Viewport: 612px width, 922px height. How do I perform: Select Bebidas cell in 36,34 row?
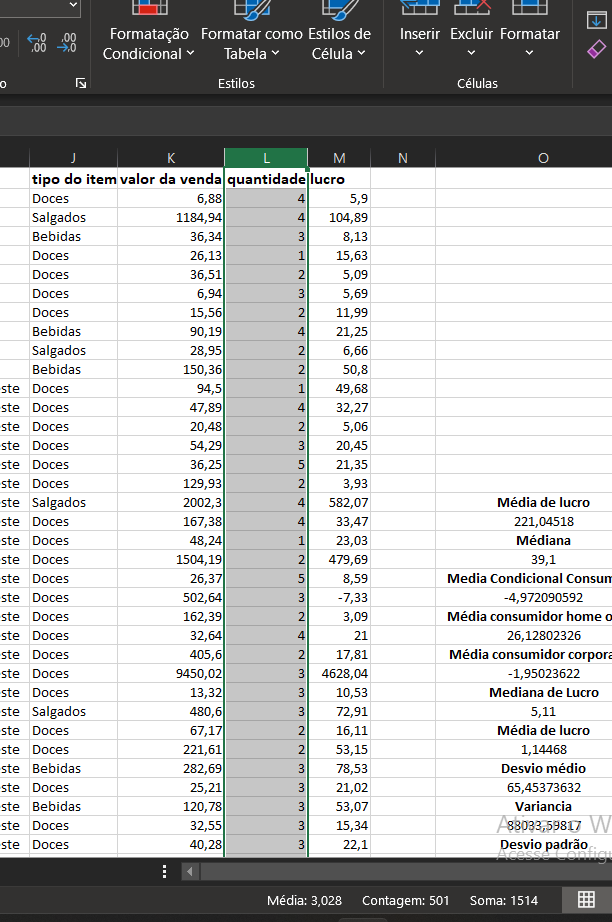(x=73, y=236)
